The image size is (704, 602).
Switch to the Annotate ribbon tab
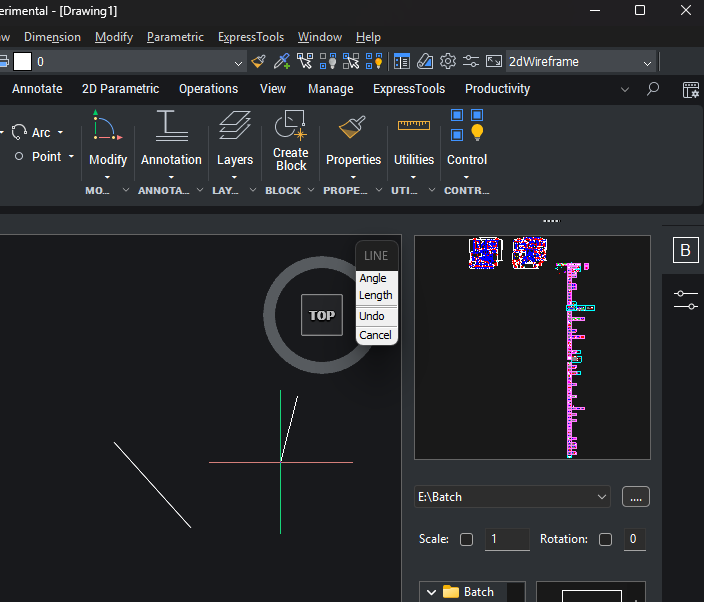tap(37, 89)
